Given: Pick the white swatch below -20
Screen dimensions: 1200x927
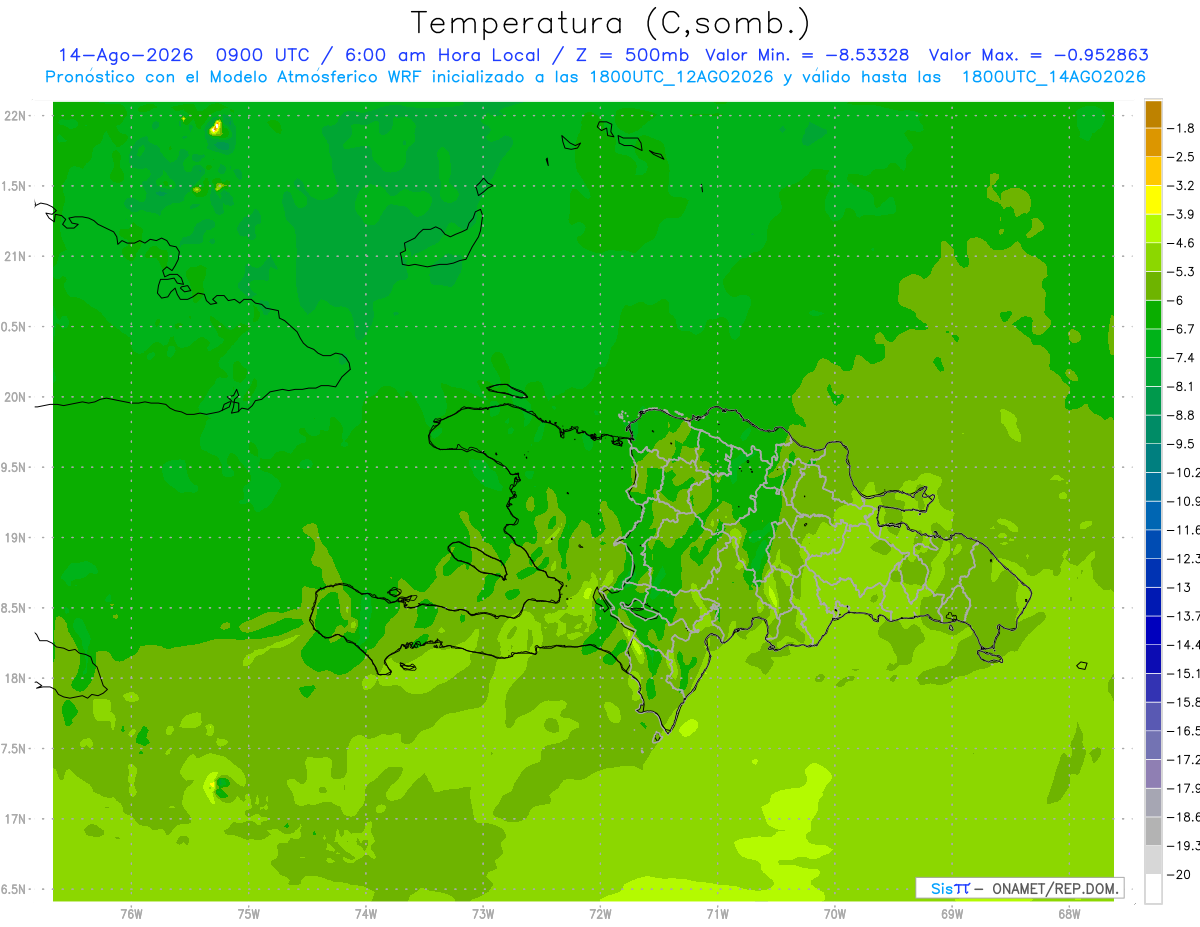Looking at the screenshot, I should [1153, 889].
